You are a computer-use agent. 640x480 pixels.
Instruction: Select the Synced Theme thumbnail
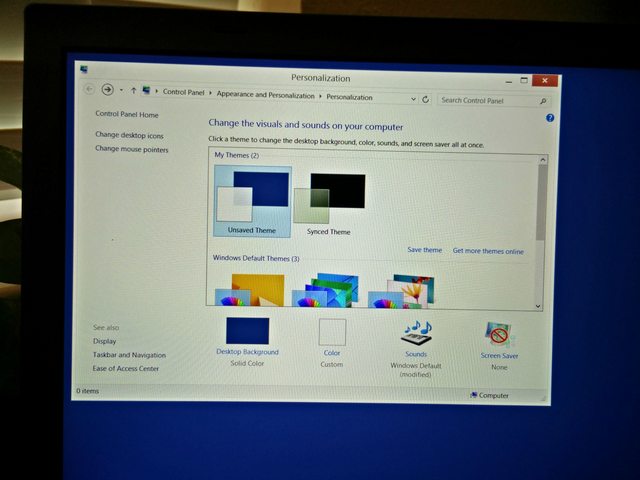pos(329,203)
